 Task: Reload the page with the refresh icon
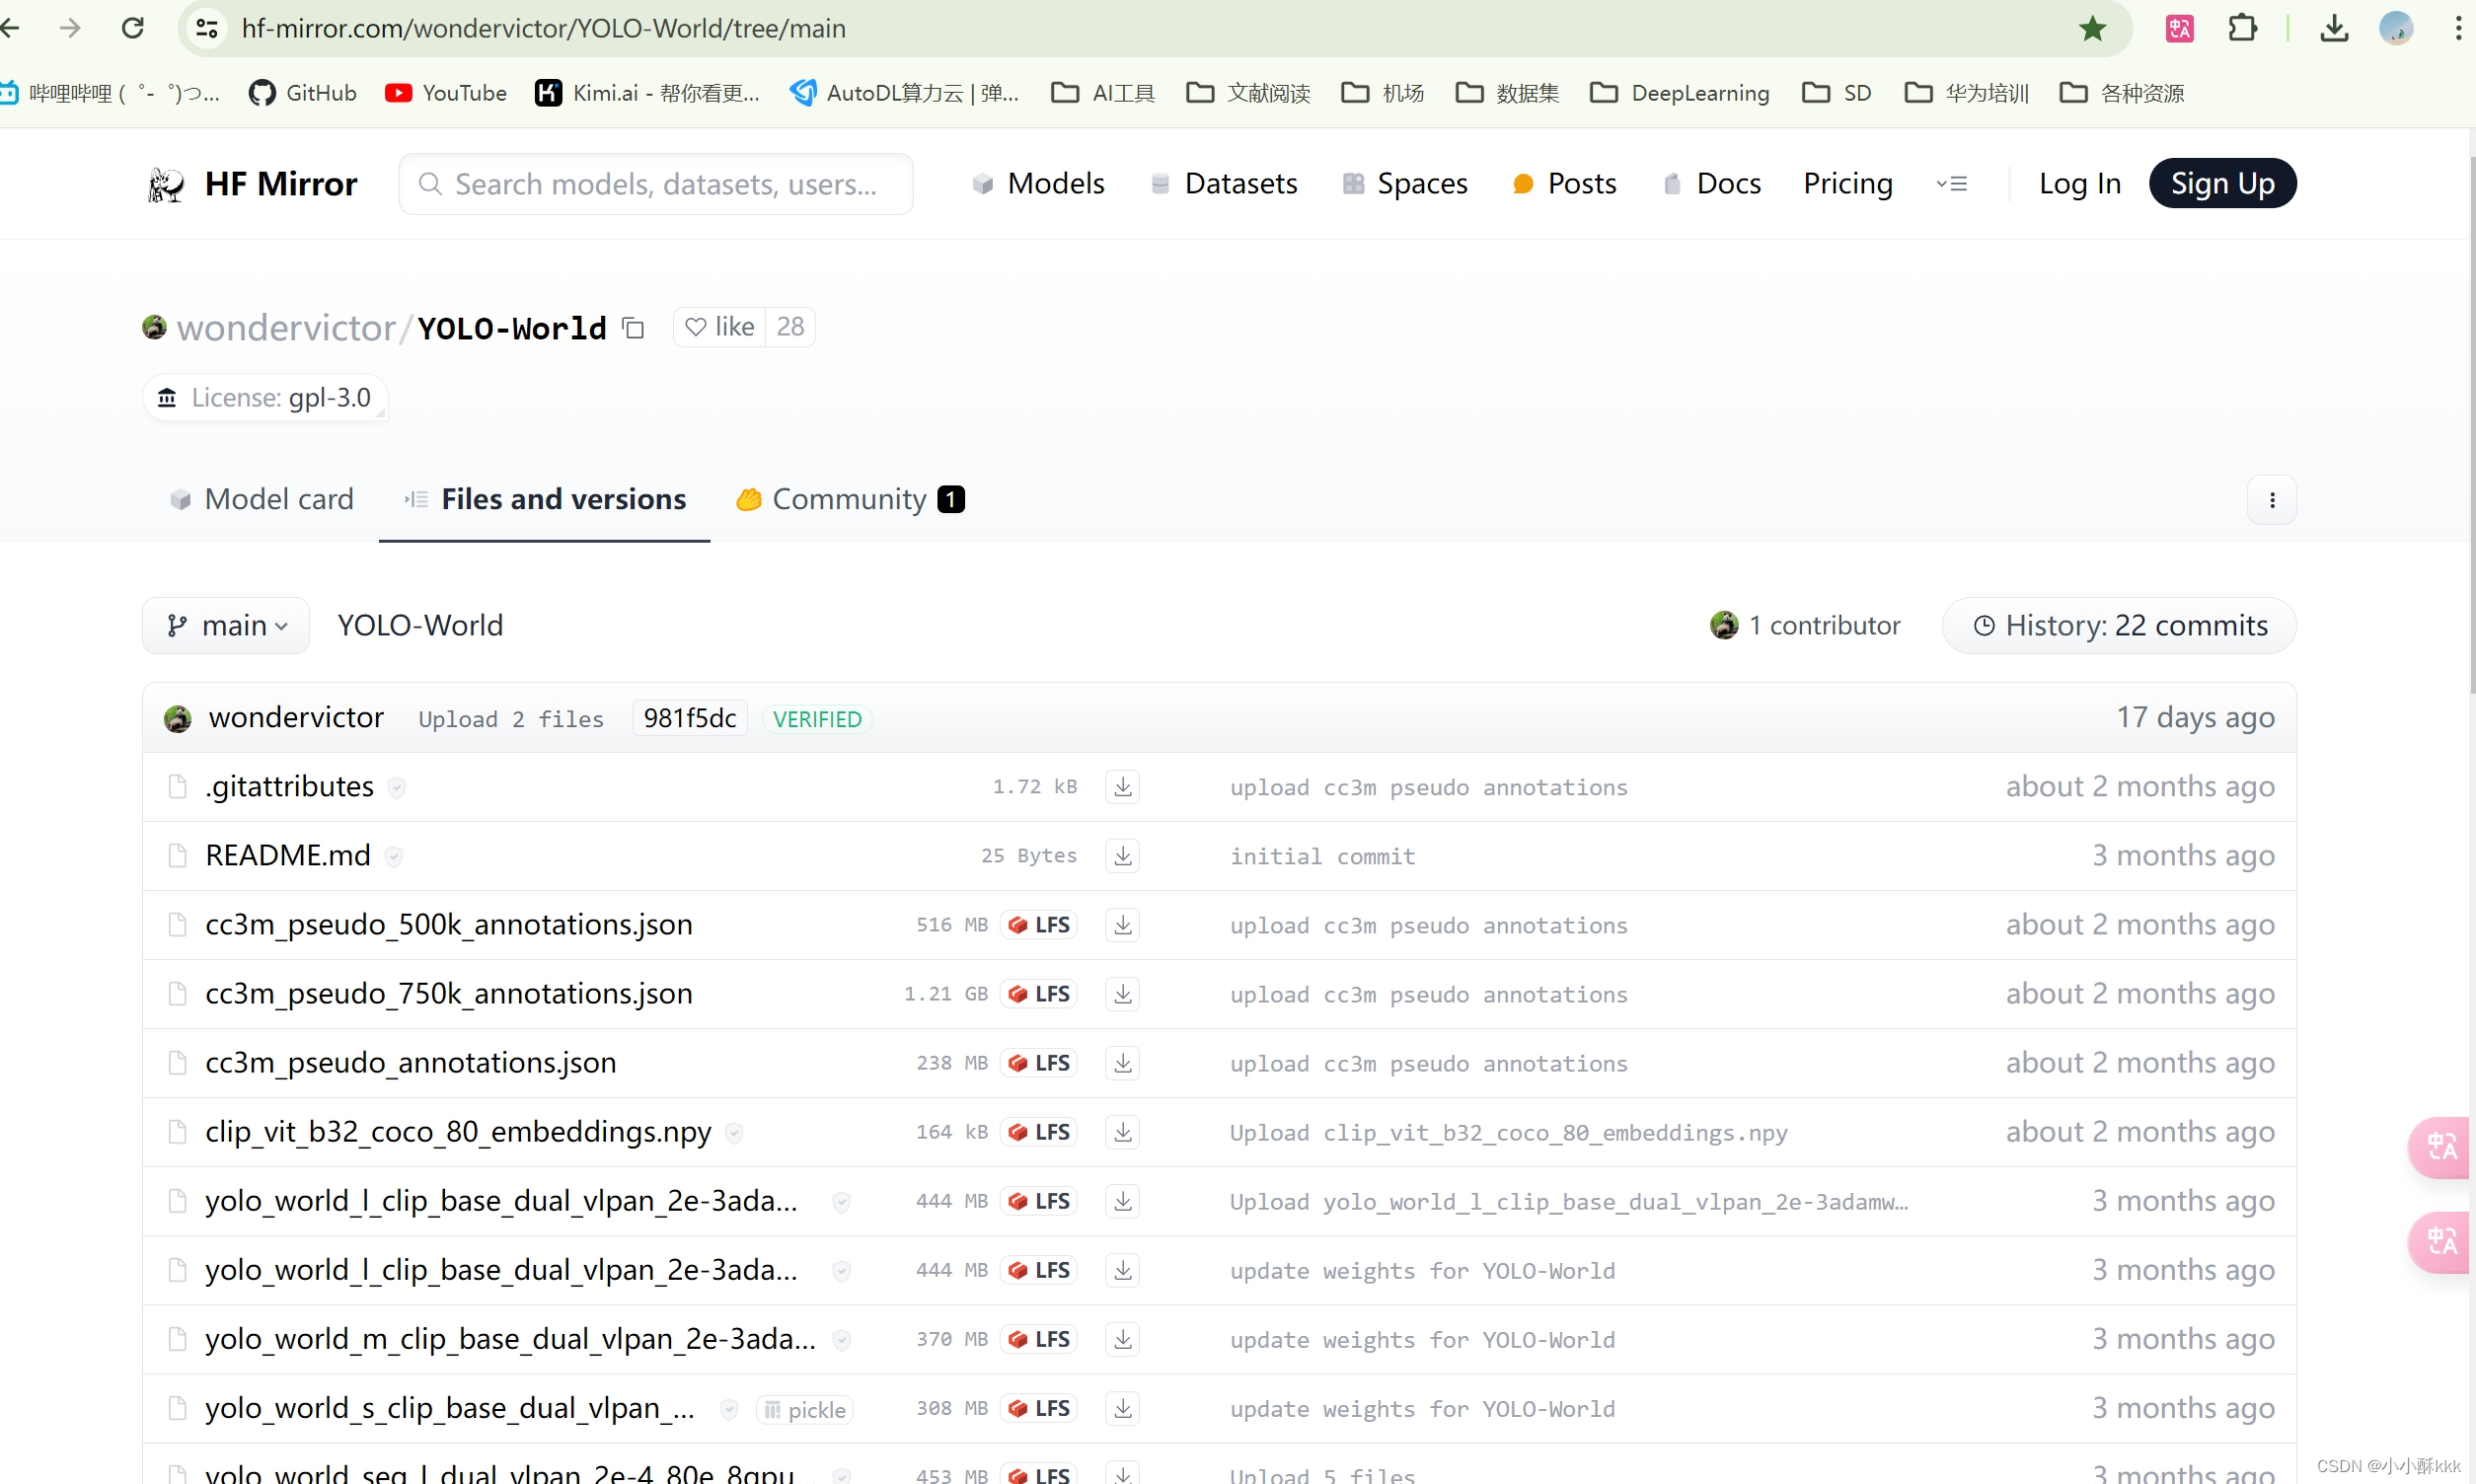[x=133, y=28]
